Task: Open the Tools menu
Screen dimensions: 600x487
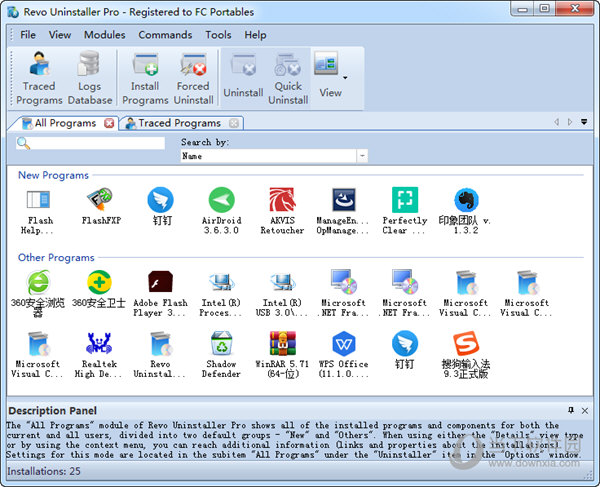Action: click(x=218, y=35)
